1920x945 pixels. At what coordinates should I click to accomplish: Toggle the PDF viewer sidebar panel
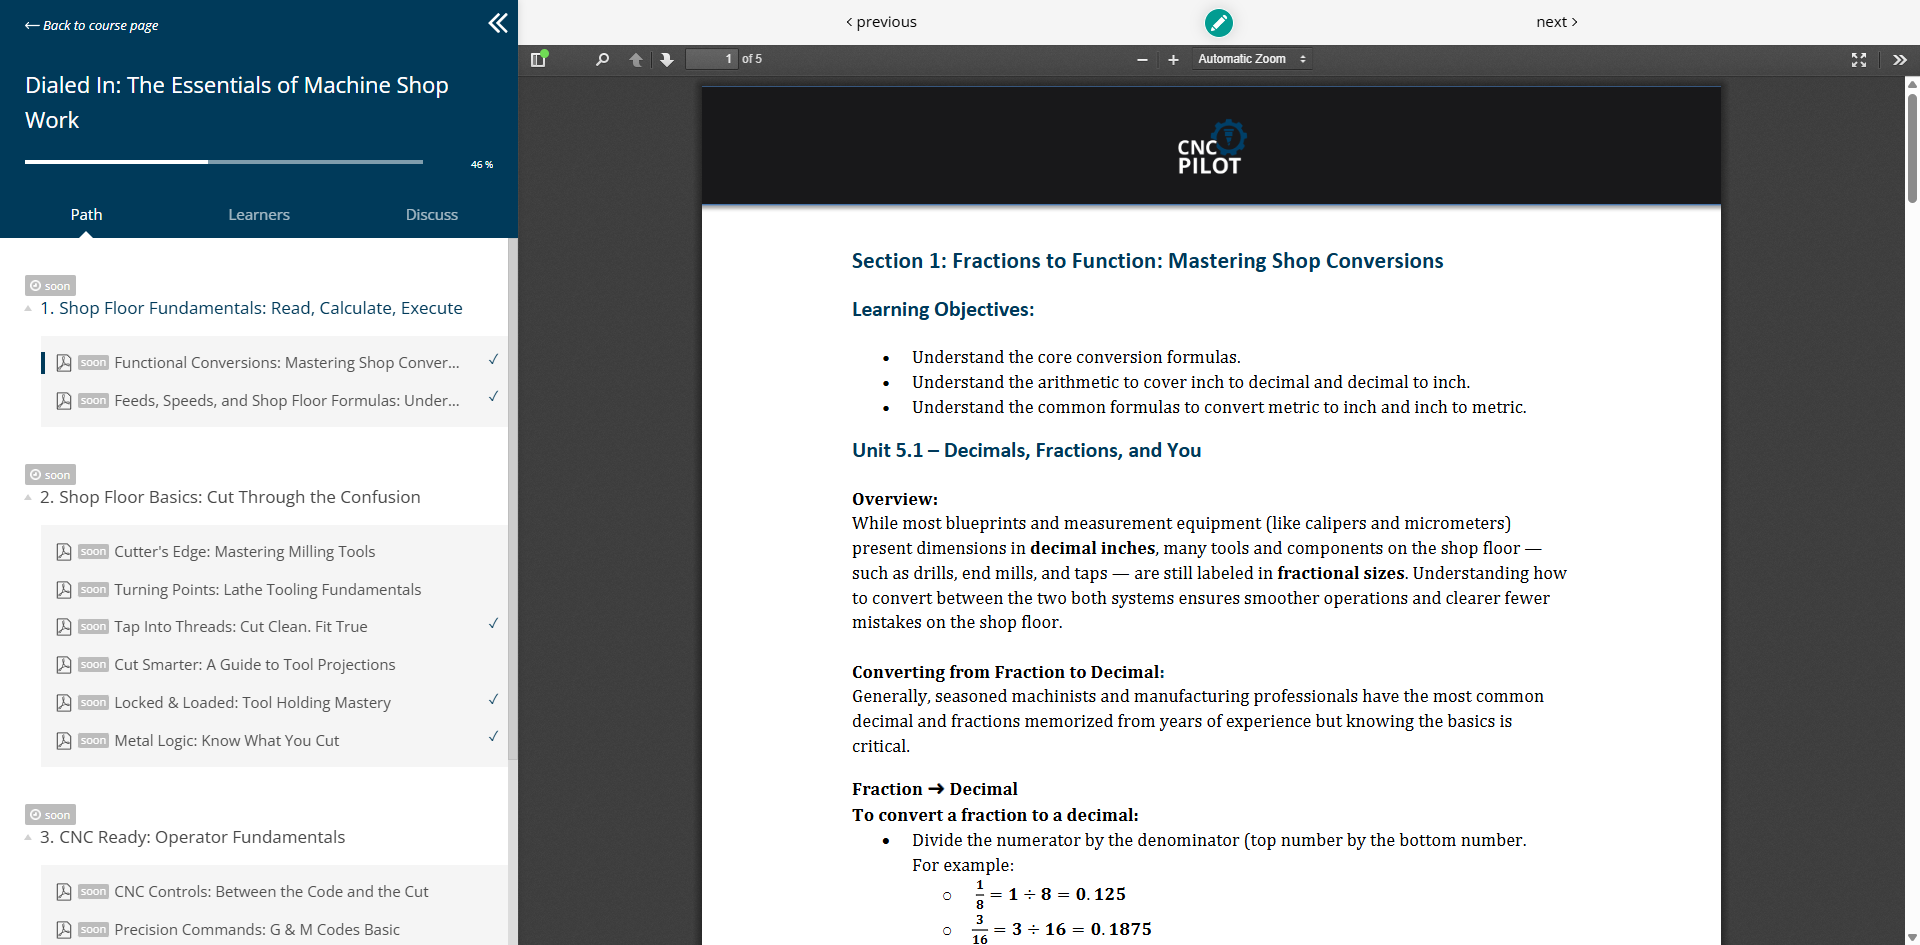tap(539, 60)
